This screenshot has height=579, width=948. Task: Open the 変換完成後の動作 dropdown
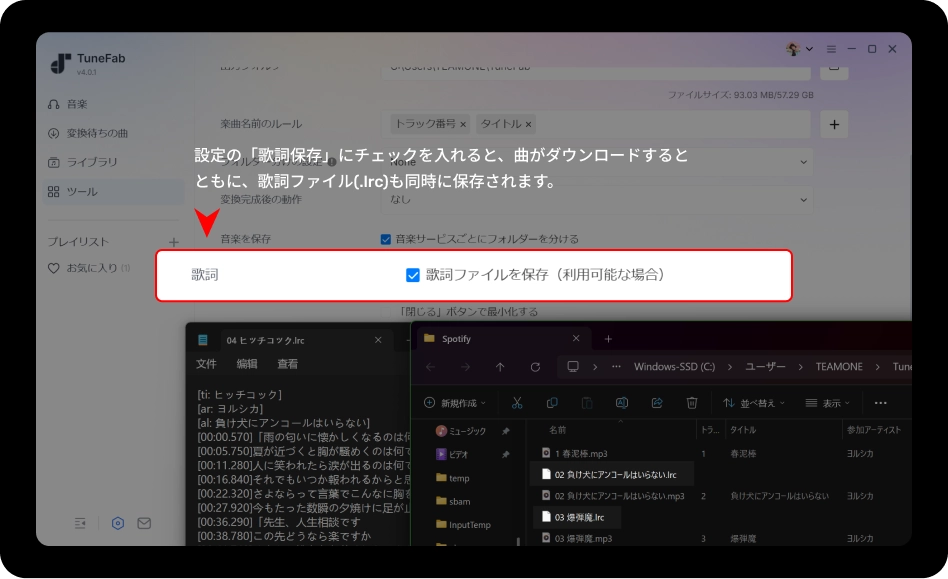click(x=600, y=199)
